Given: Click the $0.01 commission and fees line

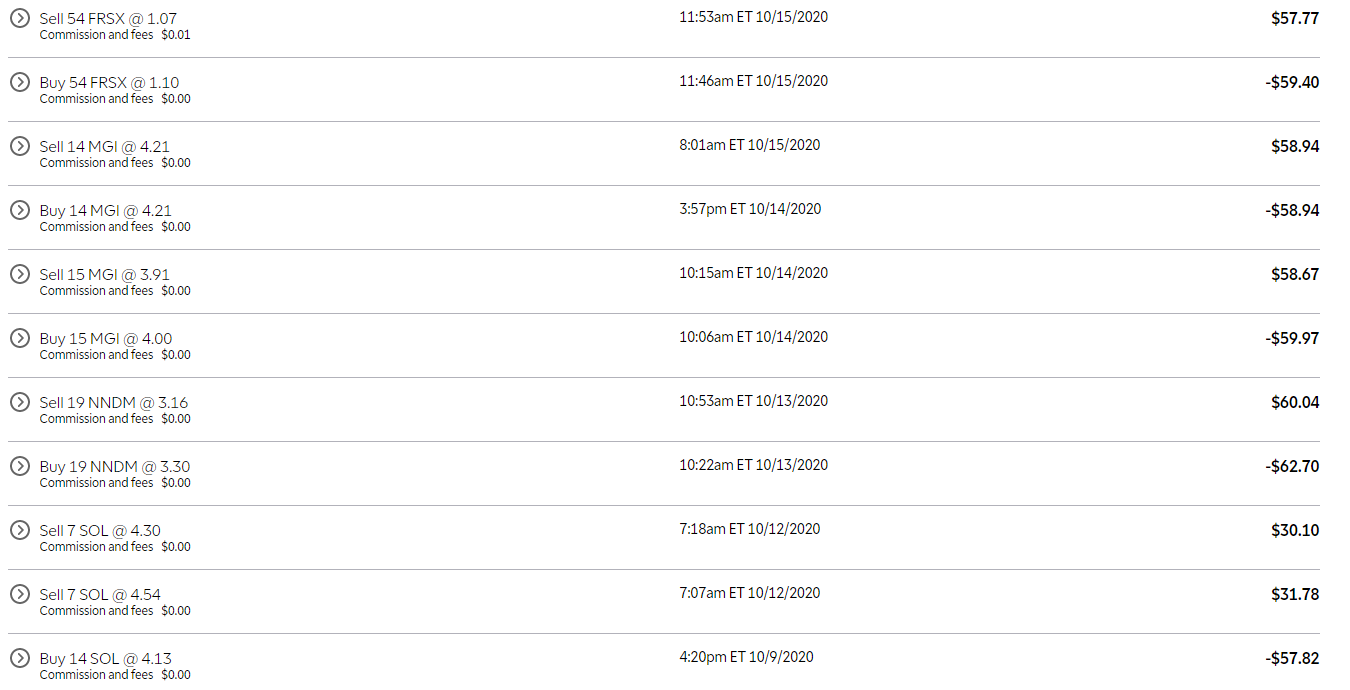Looking at the screenshot, I should click(x=115, y=35).
